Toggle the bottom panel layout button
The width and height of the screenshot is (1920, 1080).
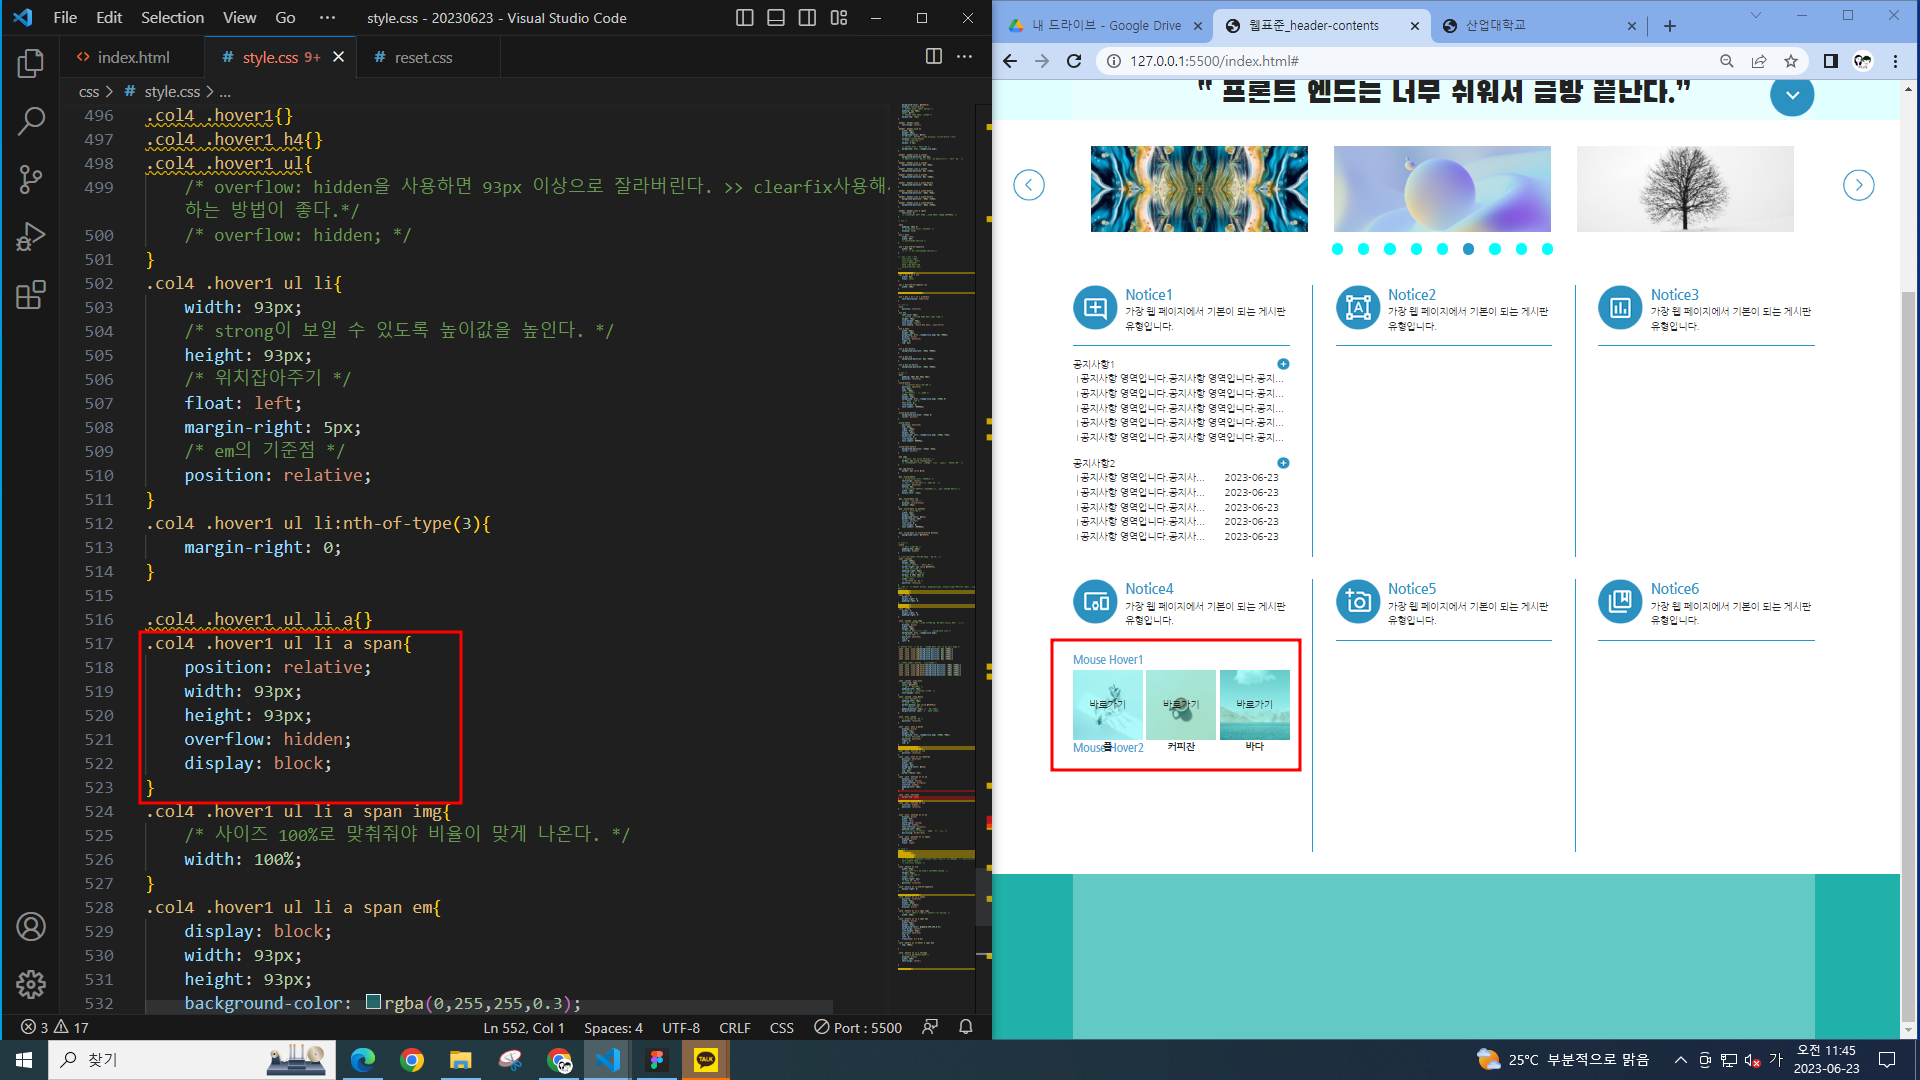pyautogui.click(x=775, y=18)
